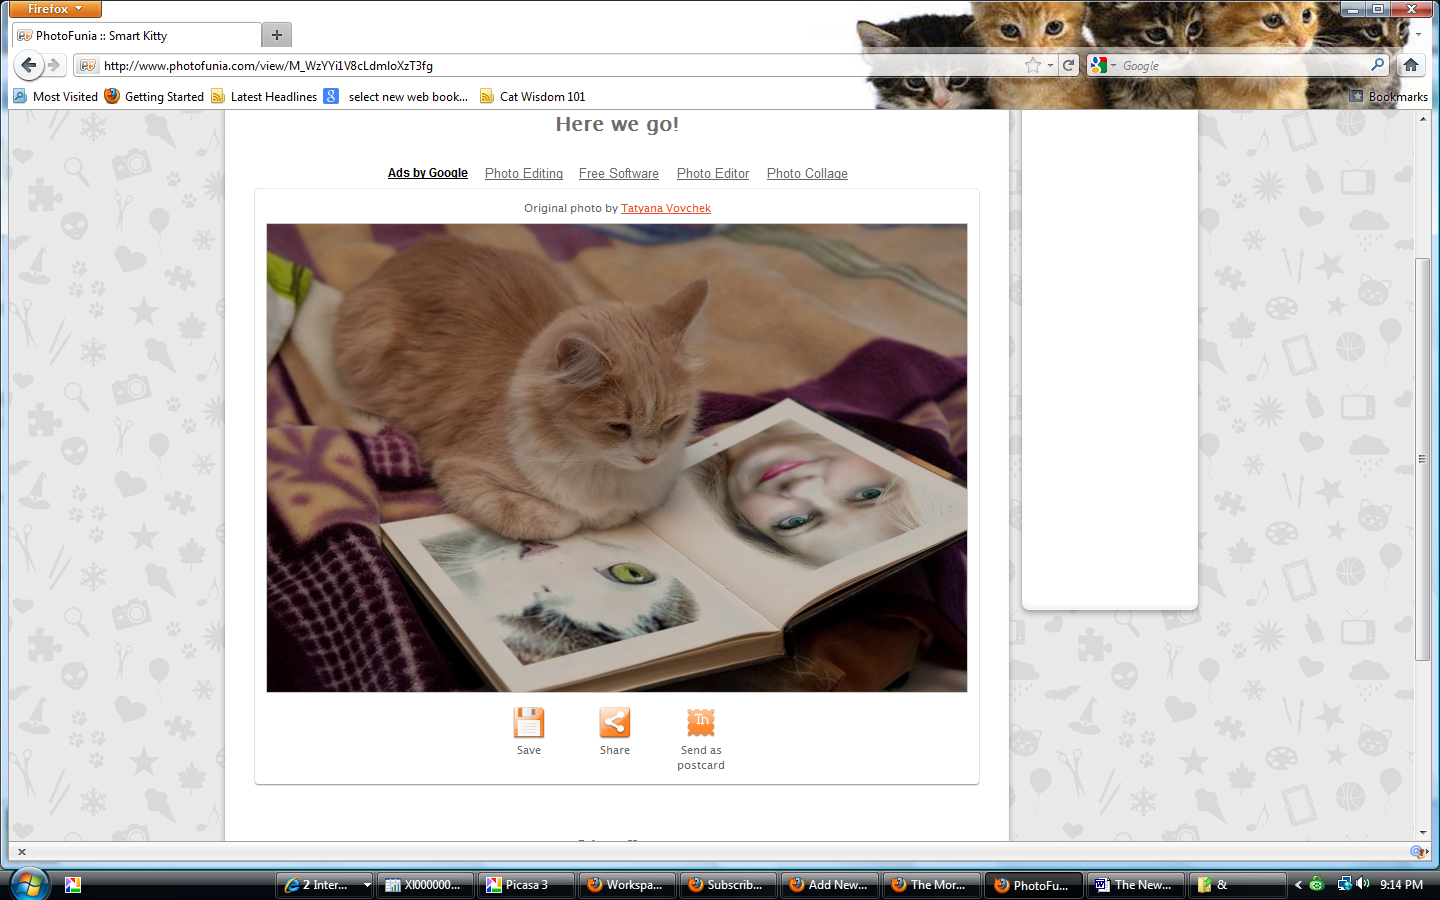The height and width of the screenshot is (900, 1440).
Task: Switch to The Mor... Firefox taskbar button
Action: [x=932, y=885]
